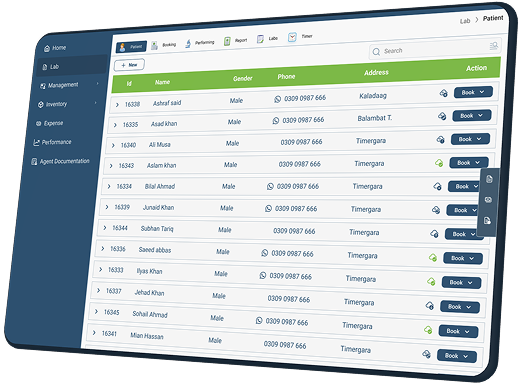The height and width of the screenshot is (384, 520).
Task: Click WhatsApp icon in Ashraf said row
Action: (x=277, y=99)
